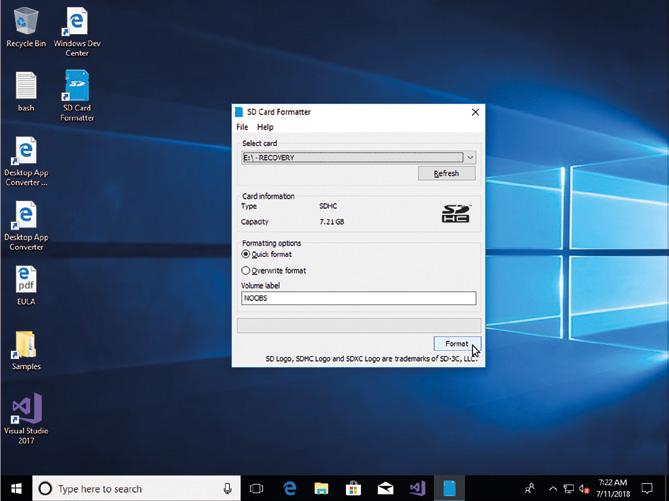
Task: Click the Type here to search box
Action: pyautogui.click(x=137, y=488)
